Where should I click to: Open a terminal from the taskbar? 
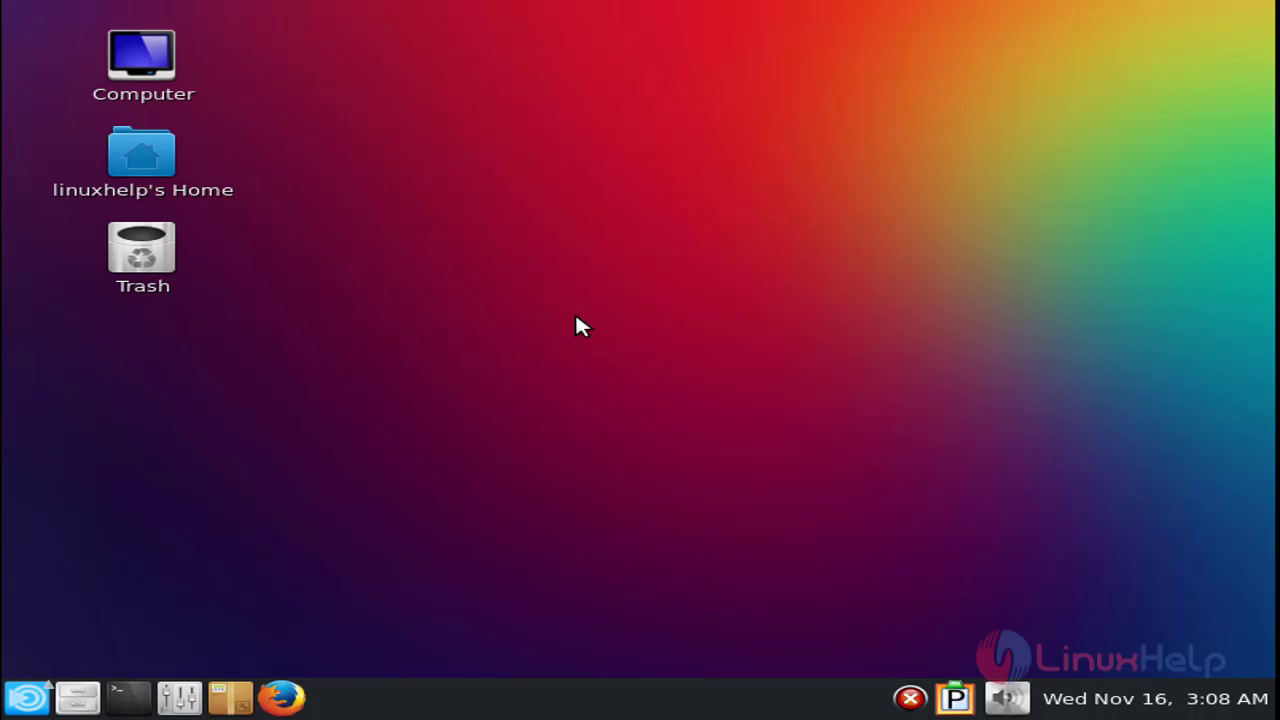point(128,697)
